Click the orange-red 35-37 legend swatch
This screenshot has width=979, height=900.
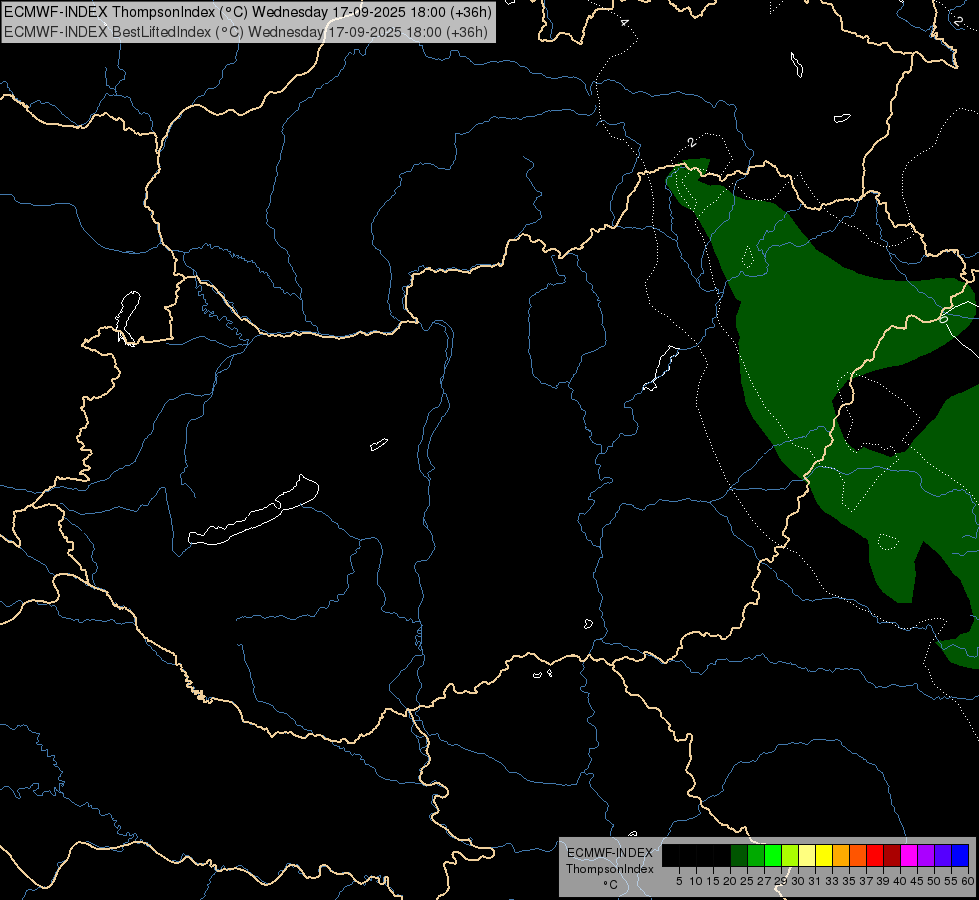click(x=858, y=855)
